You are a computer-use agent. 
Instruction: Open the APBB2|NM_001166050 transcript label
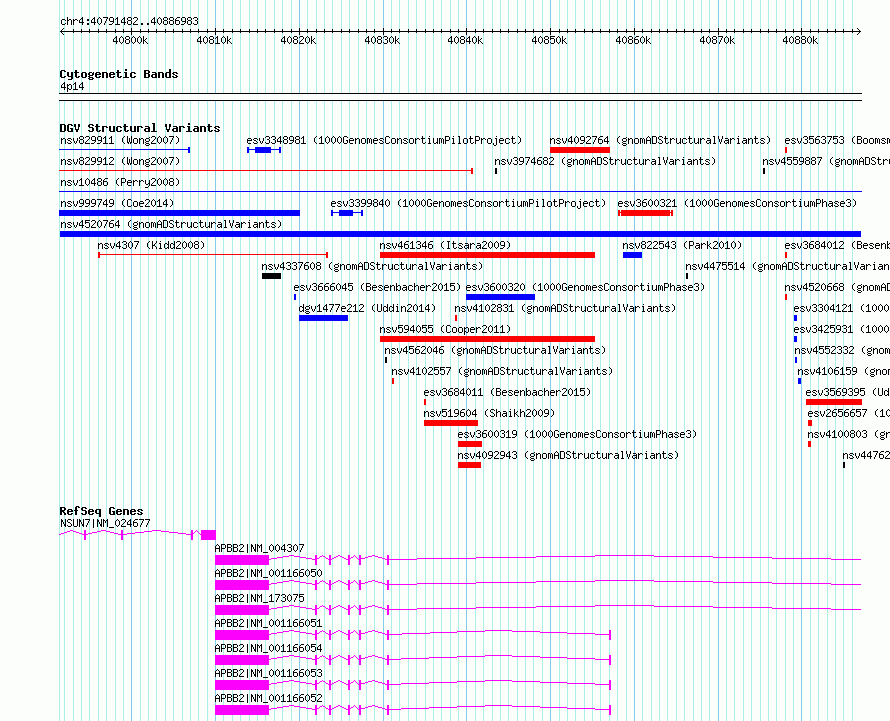click(x=268, y=573)
